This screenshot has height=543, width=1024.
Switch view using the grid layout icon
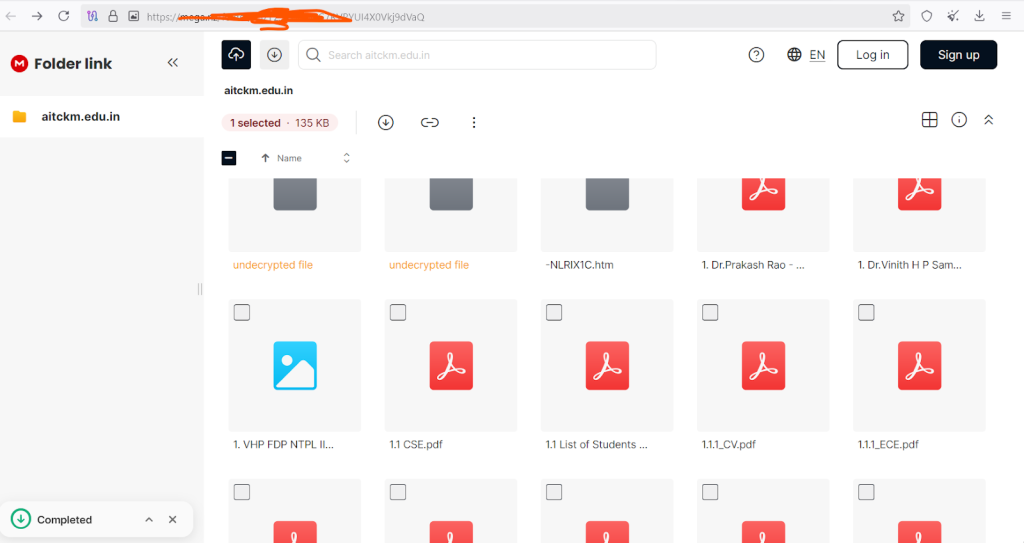coord(929,120)
